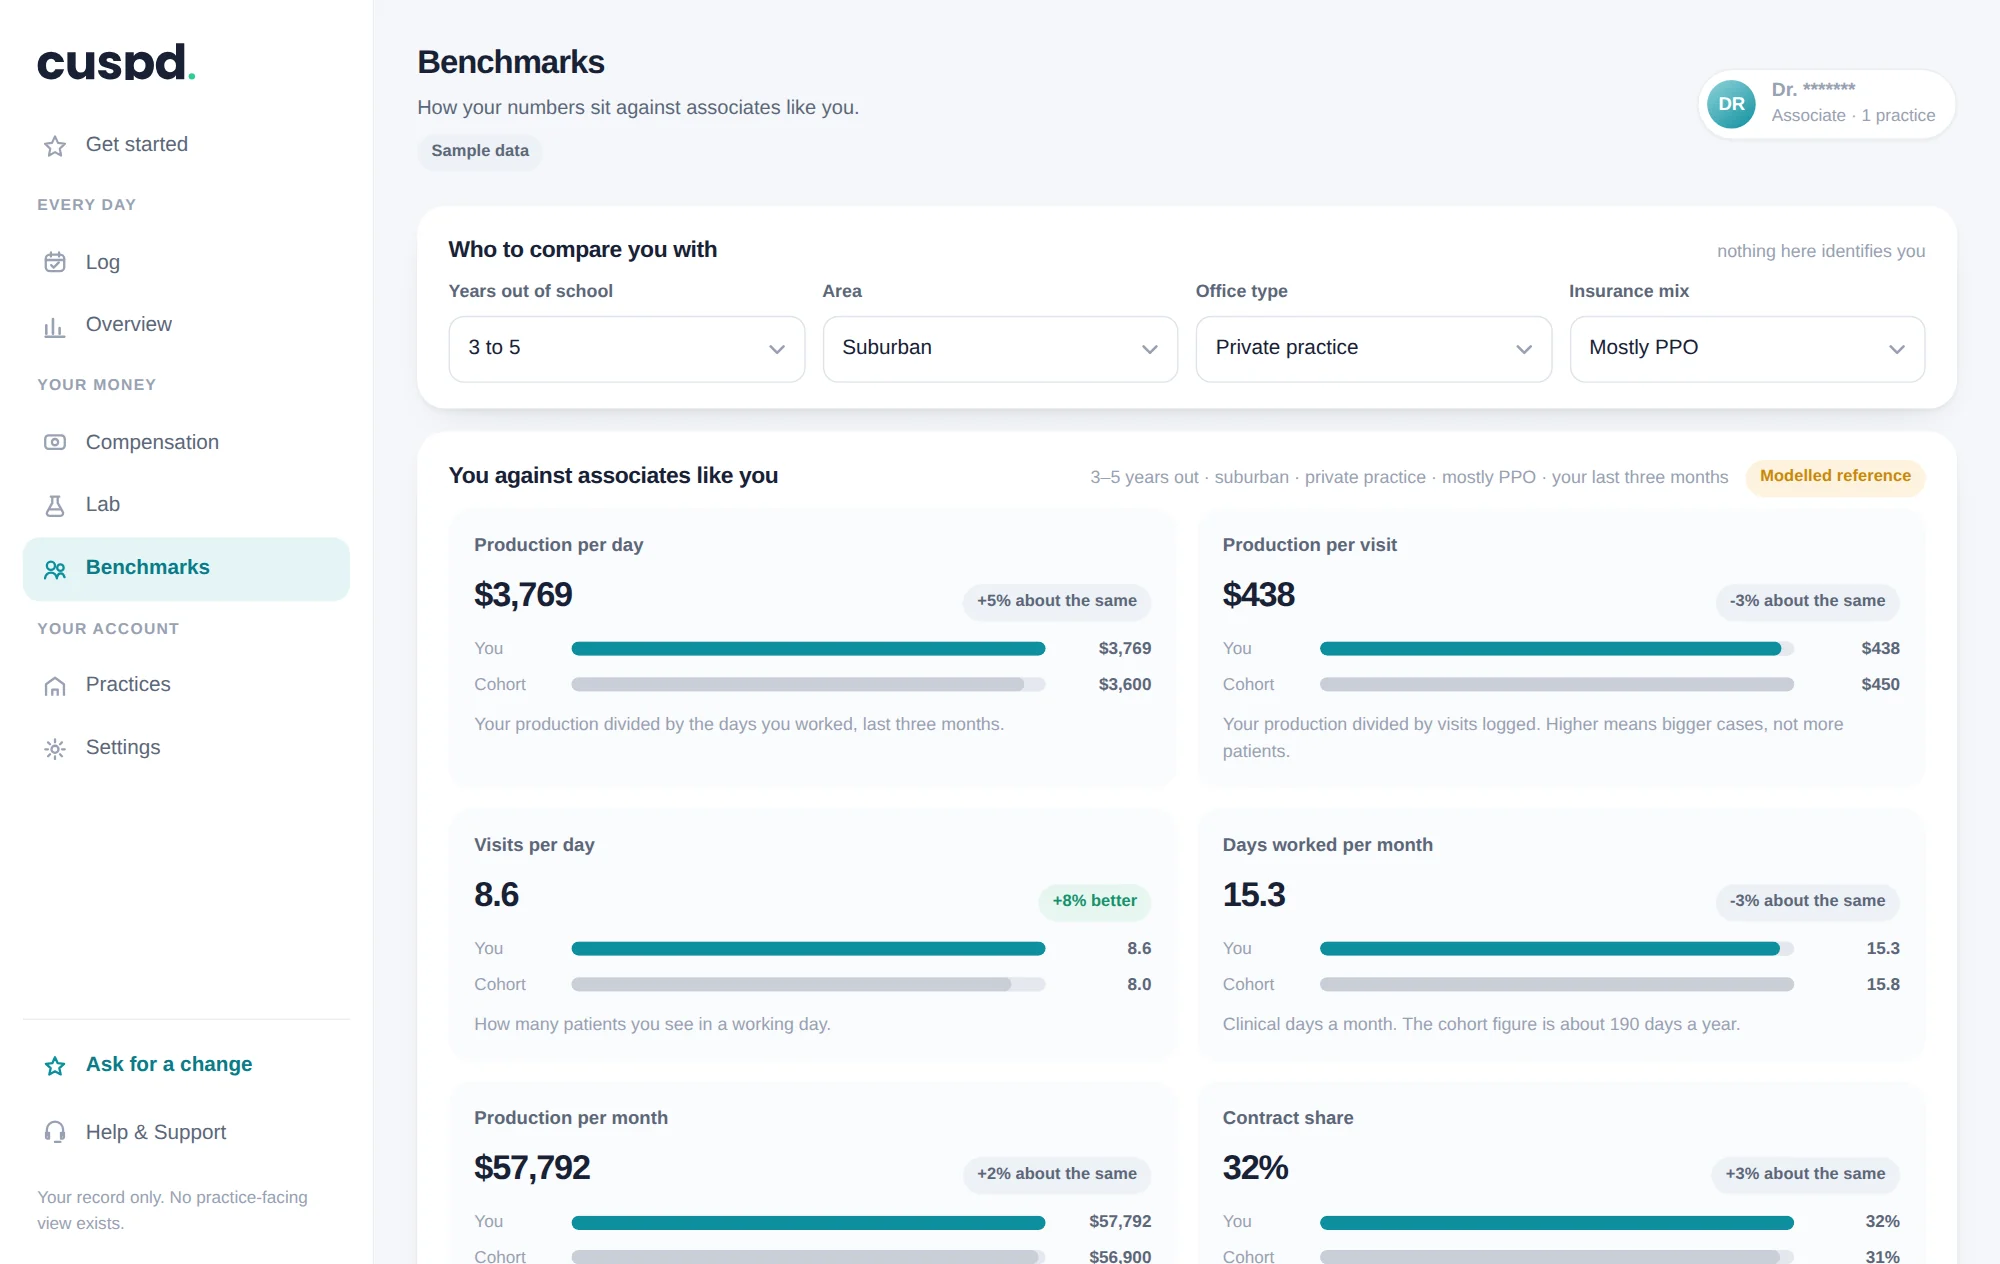Screen dimensions: 2000x1264
Task: Click the Lab flask icon
Action: point(55,506)
